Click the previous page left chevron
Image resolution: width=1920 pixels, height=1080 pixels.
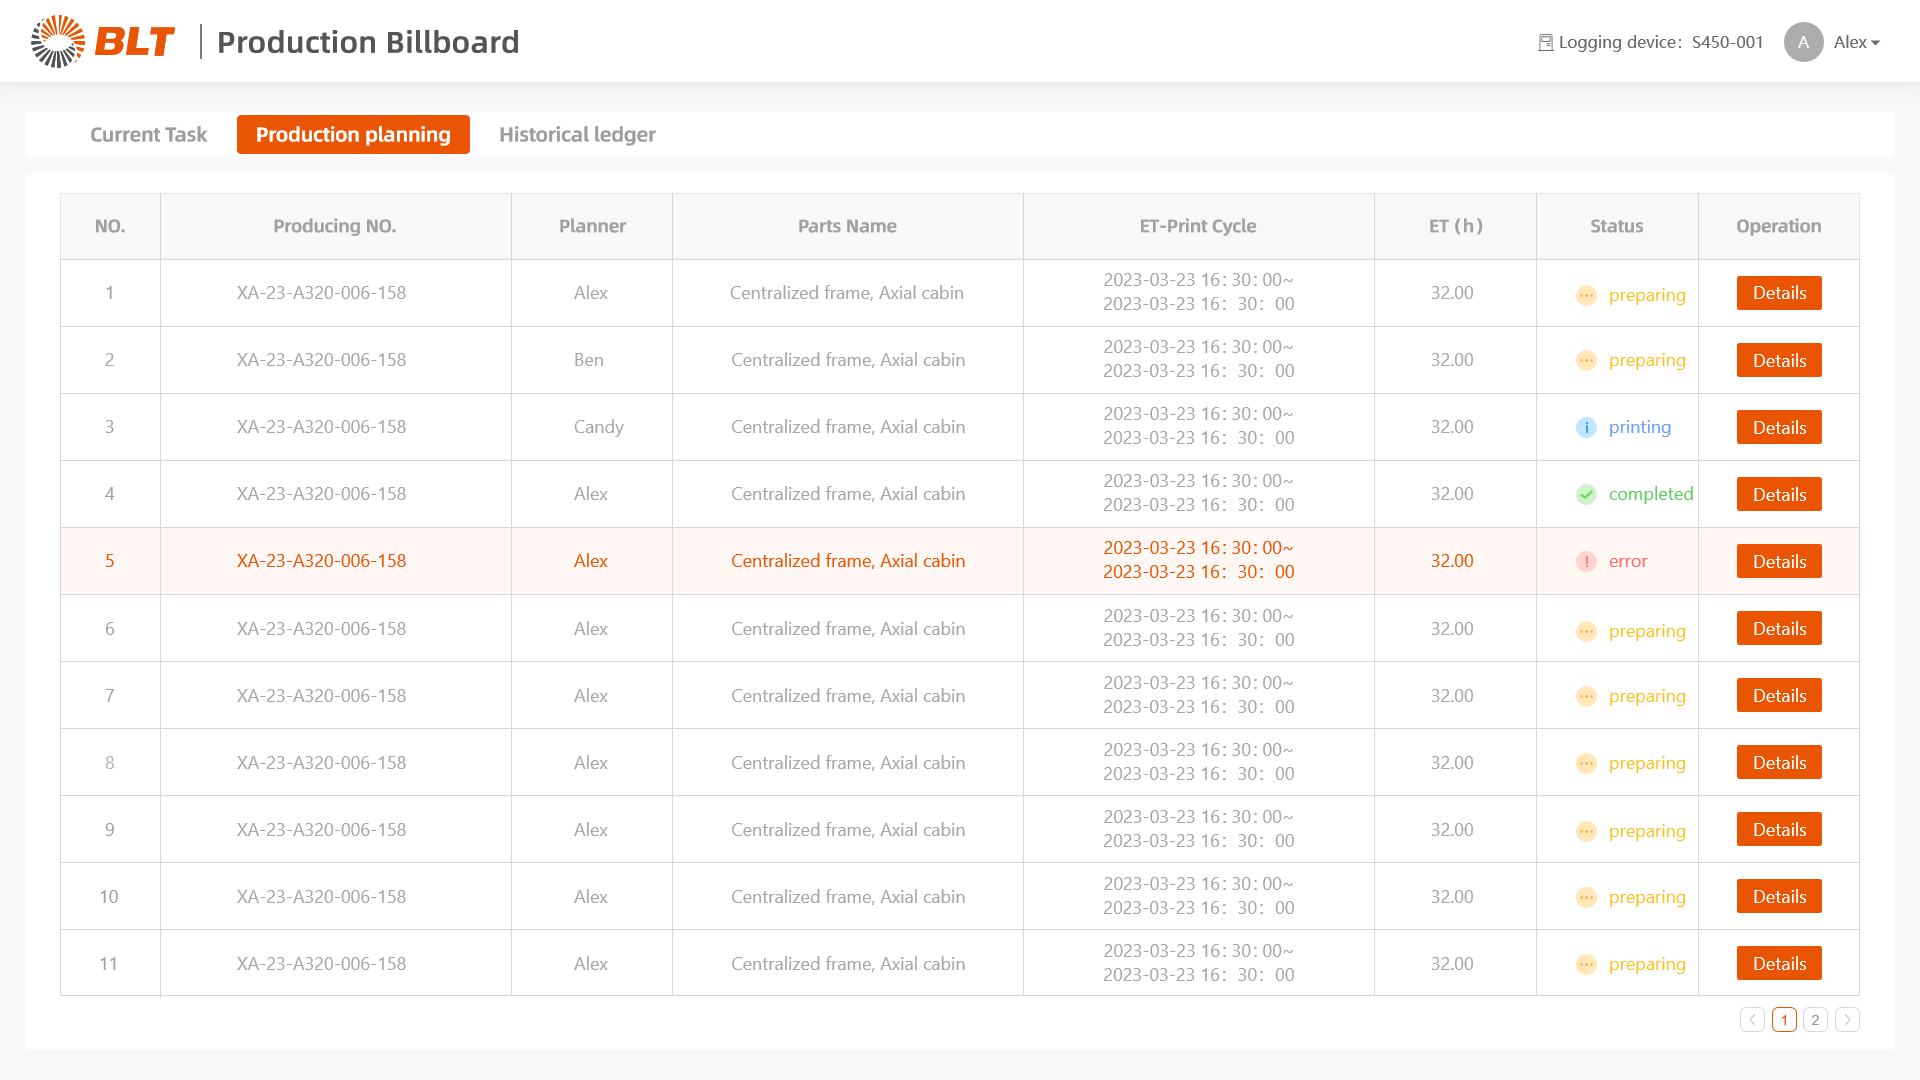(1752, 1019)
